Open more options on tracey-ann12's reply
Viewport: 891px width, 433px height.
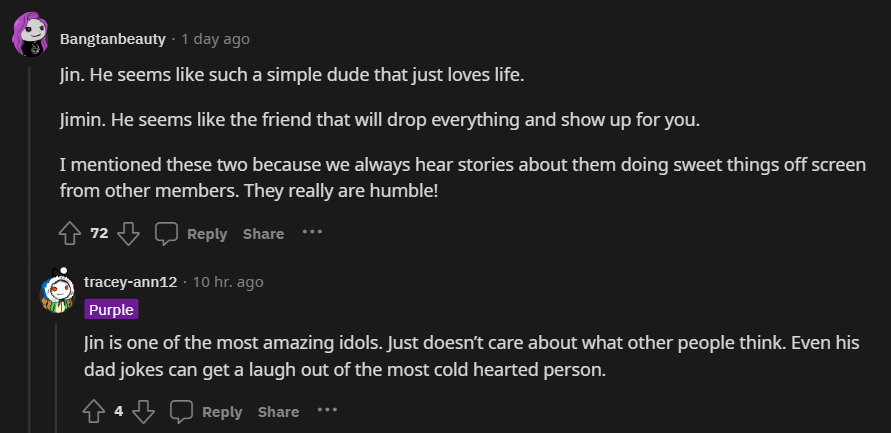point(327,410)
